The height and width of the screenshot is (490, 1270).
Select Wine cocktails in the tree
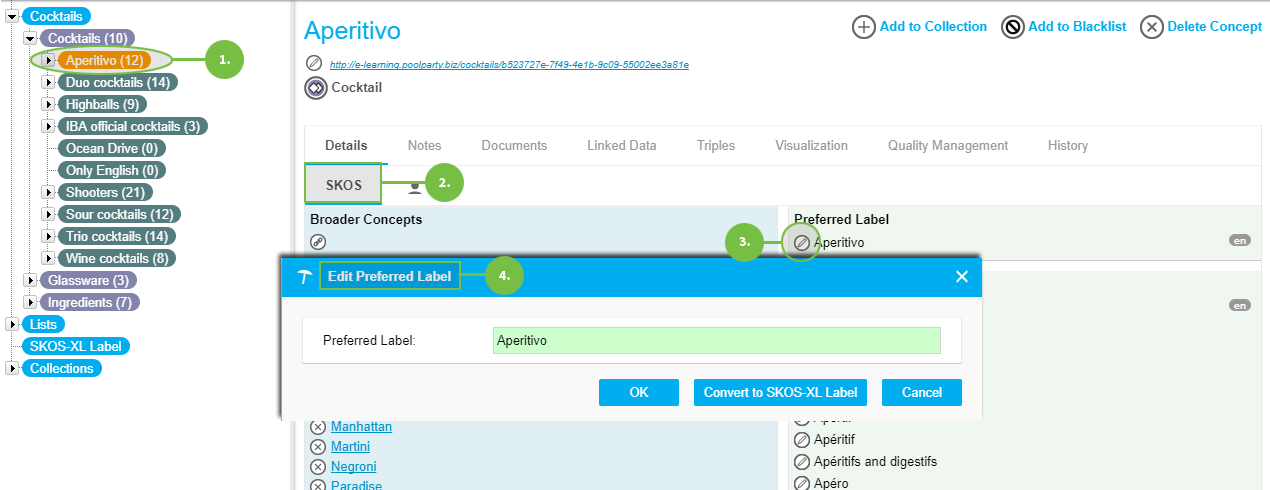[x=116, y=258]
